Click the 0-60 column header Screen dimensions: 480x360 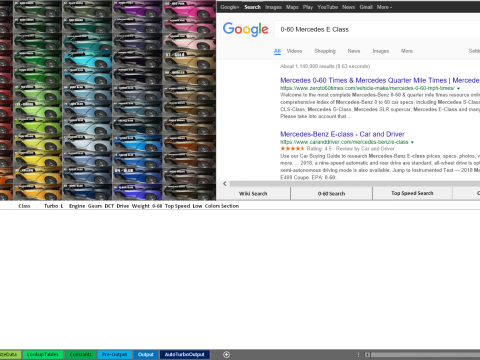[x=157, y=206]
